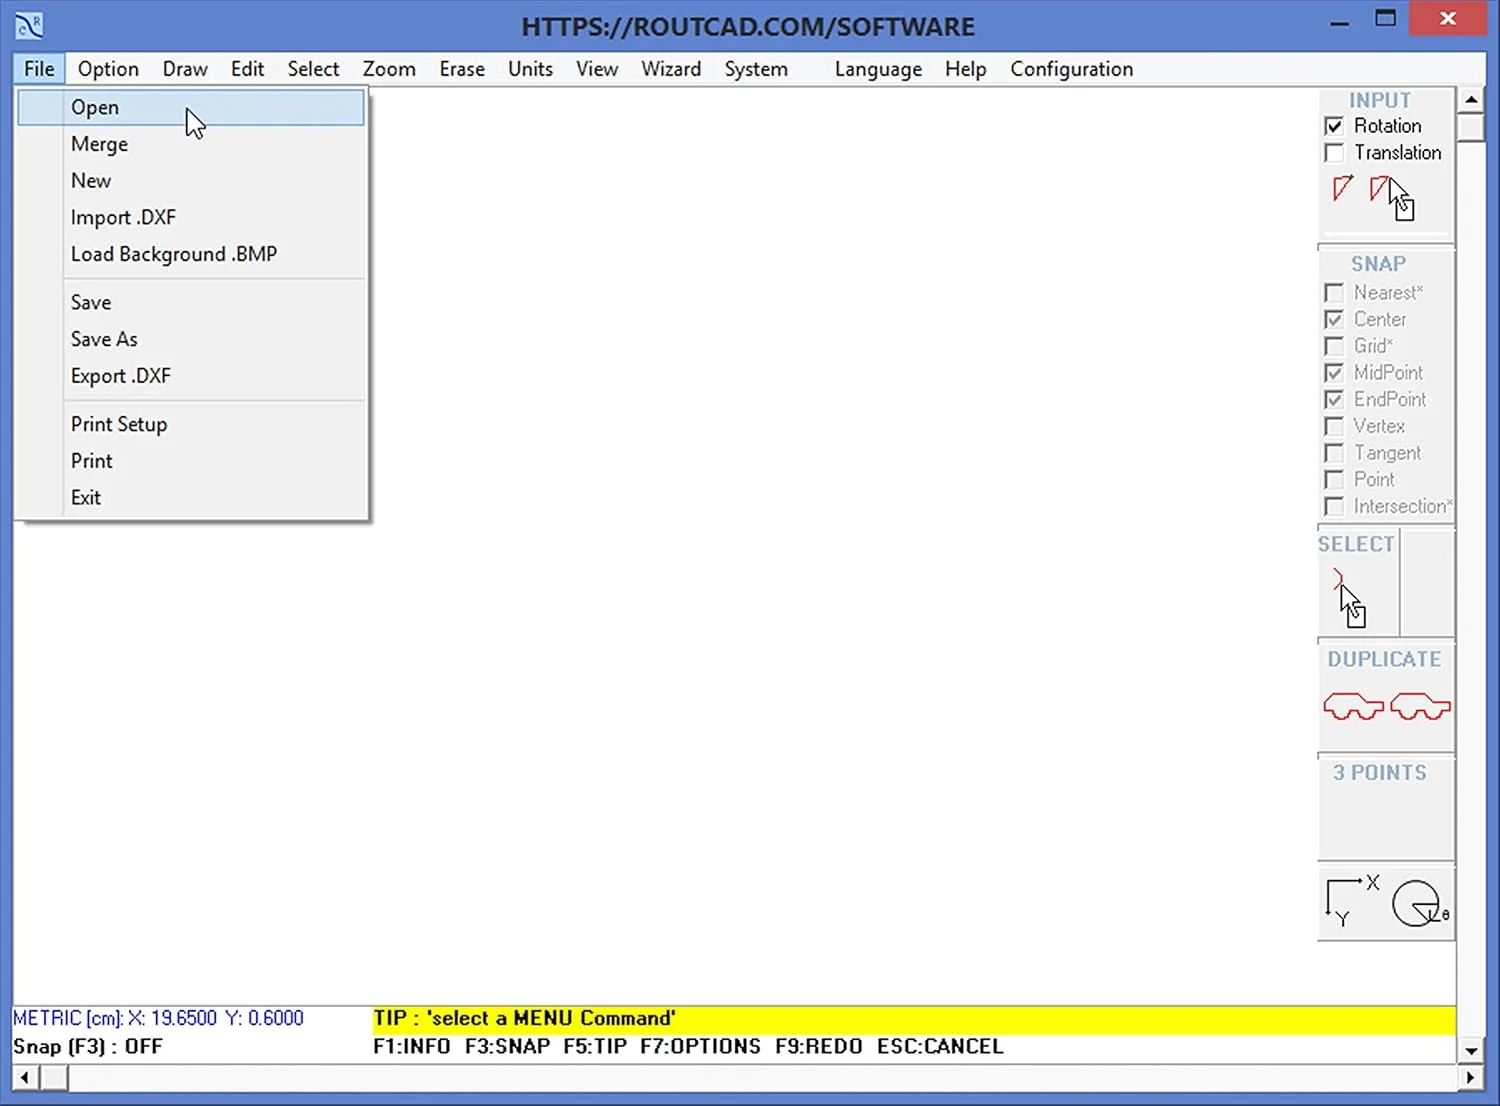Choose Save As from the File menu

(103, 339)
